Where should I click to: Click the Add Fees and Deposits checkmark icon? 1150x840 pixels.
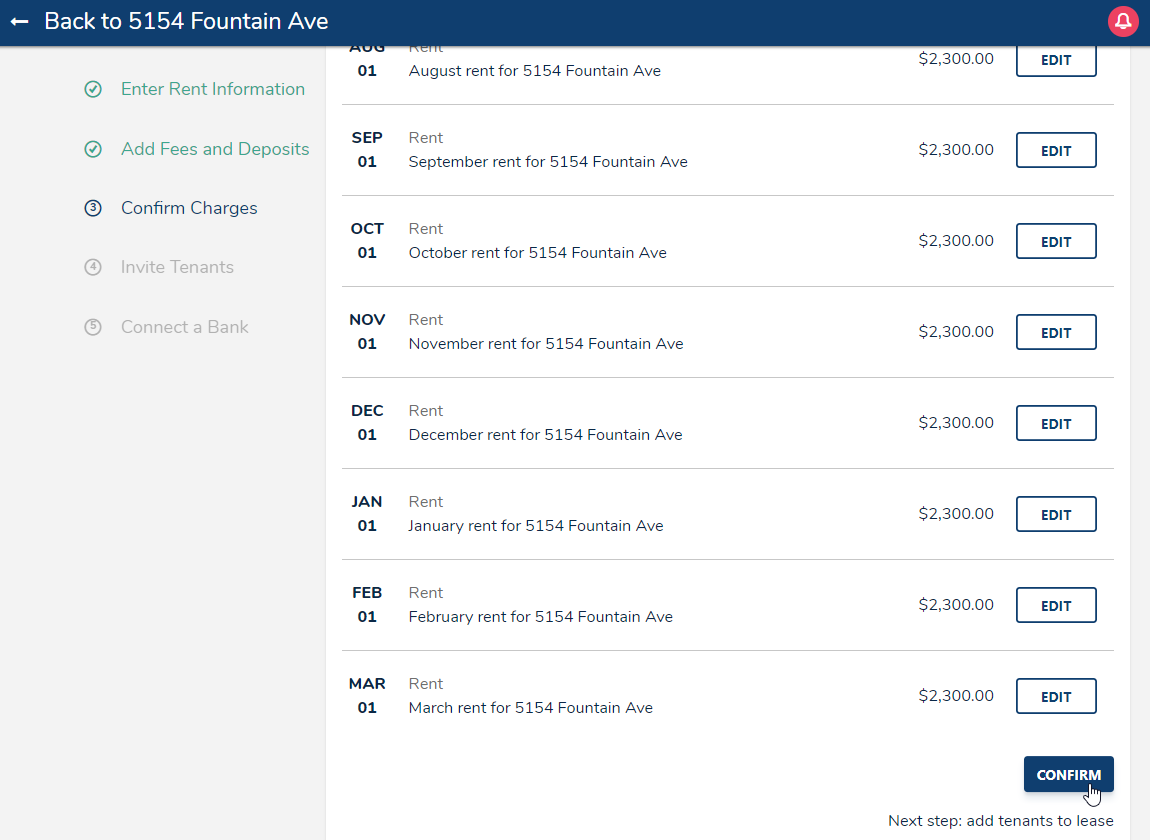point(93,150)
